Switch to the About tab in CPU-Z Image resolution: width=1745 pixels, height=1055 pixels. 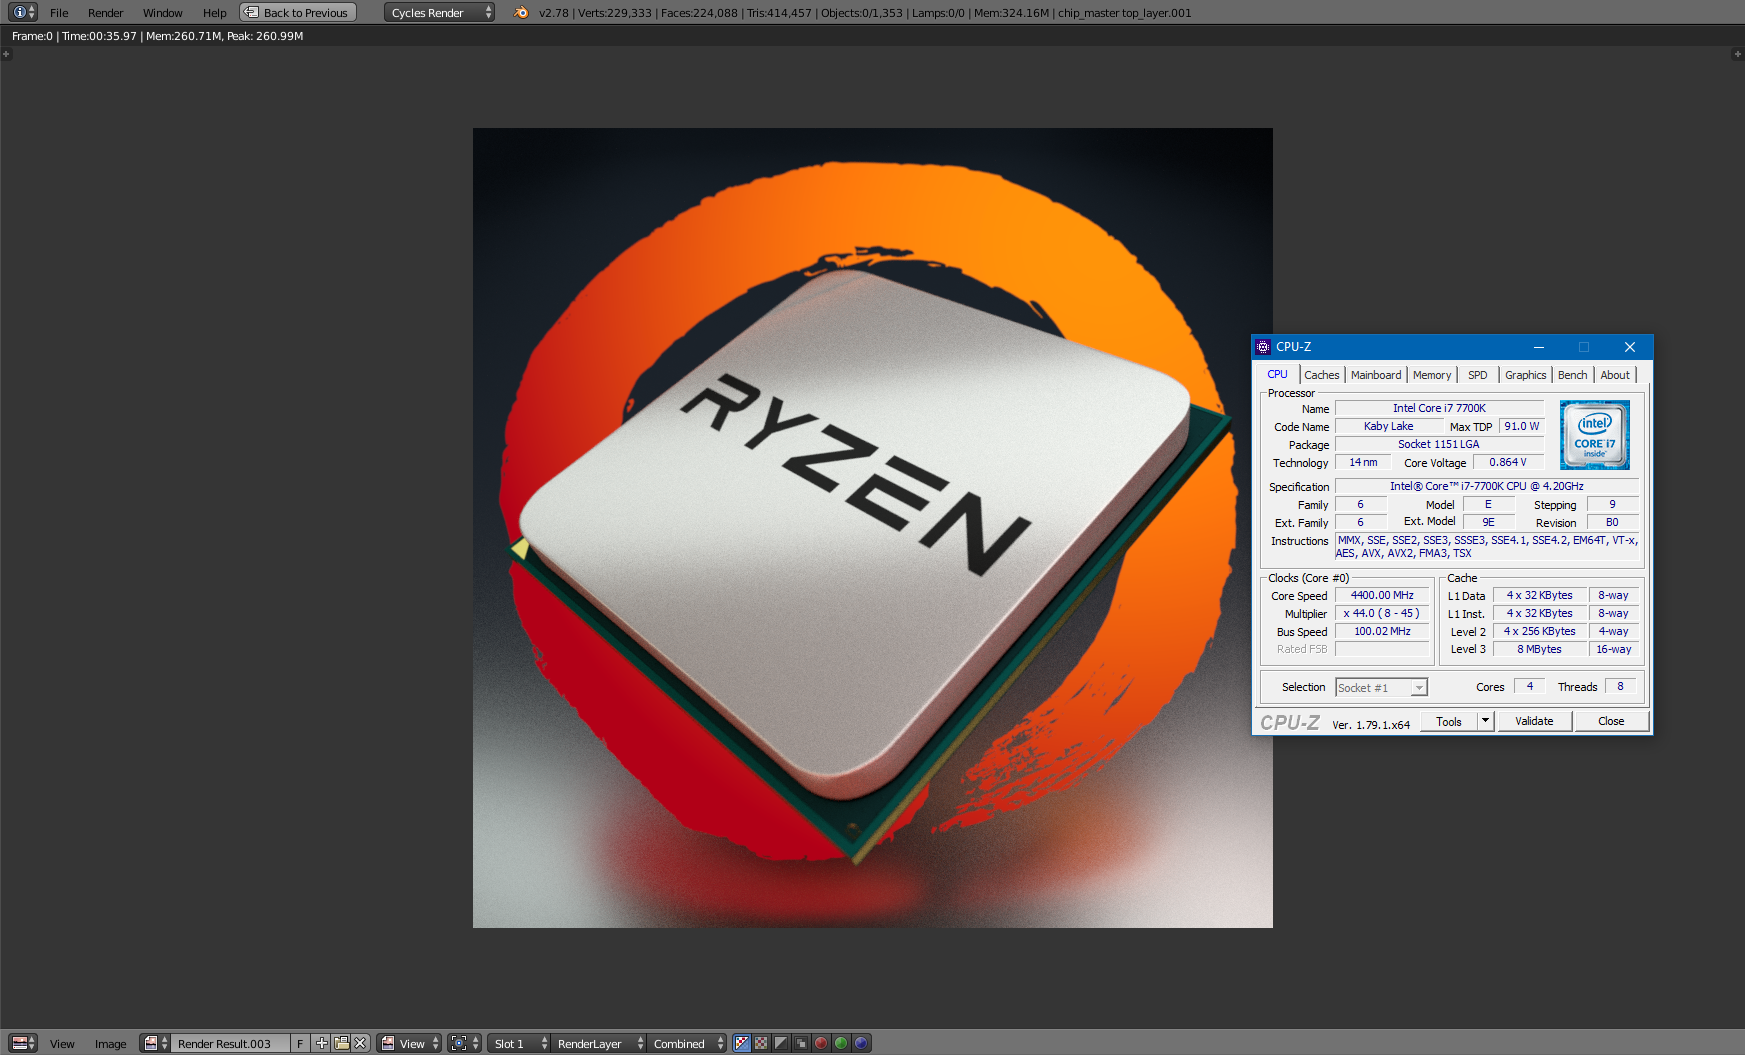[1615, 375]
